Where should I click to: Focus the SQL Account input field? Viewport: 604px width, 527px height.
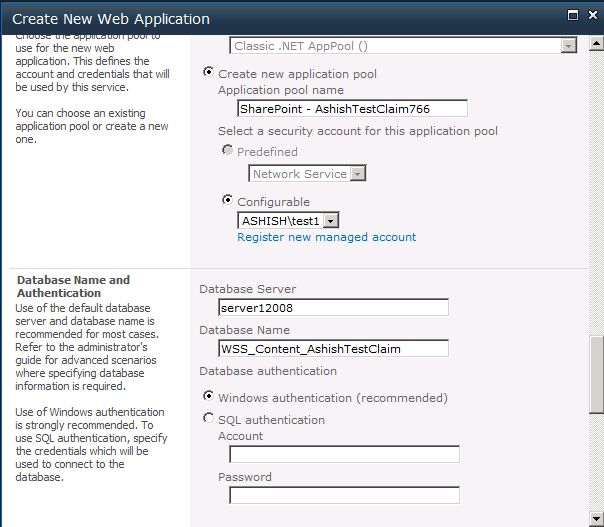pos(344,455)
